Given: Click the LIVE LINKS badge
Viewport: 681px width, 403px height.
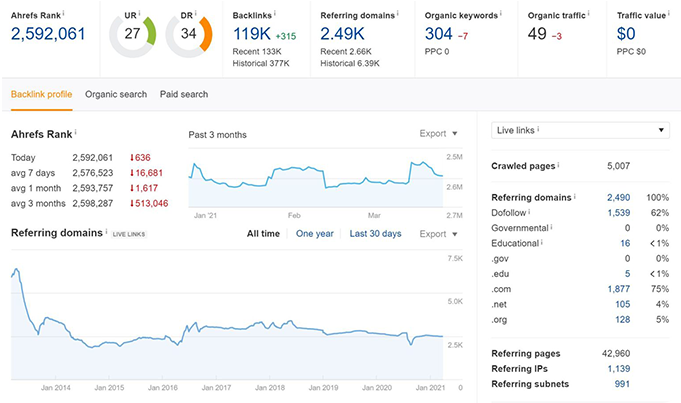Looking at the screenshot, I should [129, 234].
